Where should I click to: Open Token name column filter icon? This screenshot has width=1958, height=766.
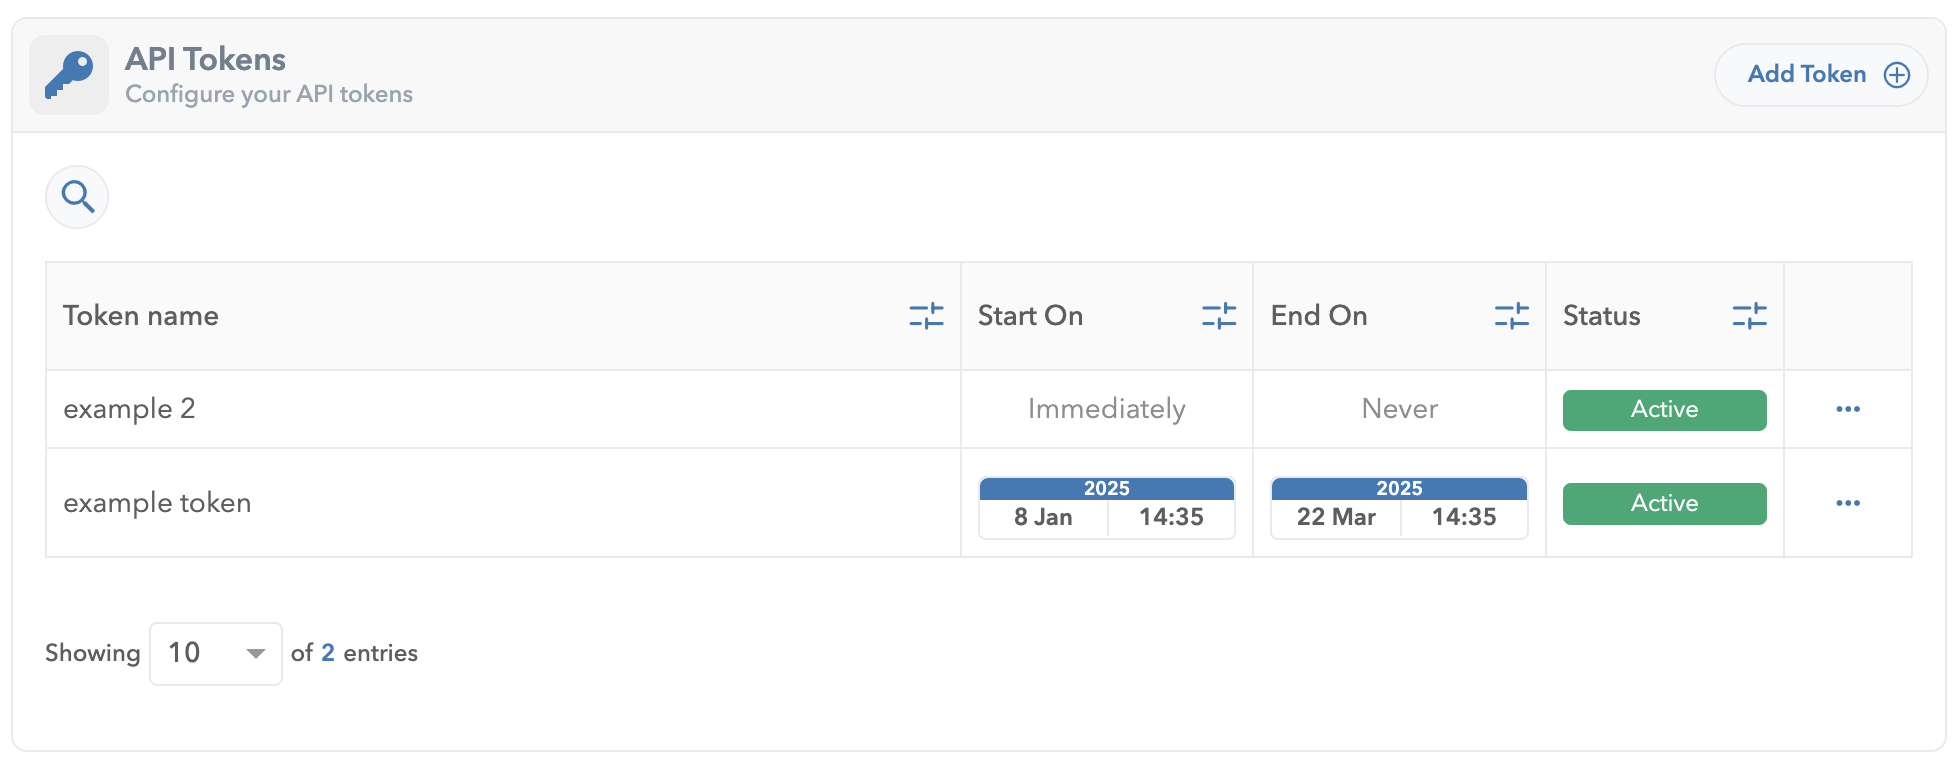coord(926,316)
